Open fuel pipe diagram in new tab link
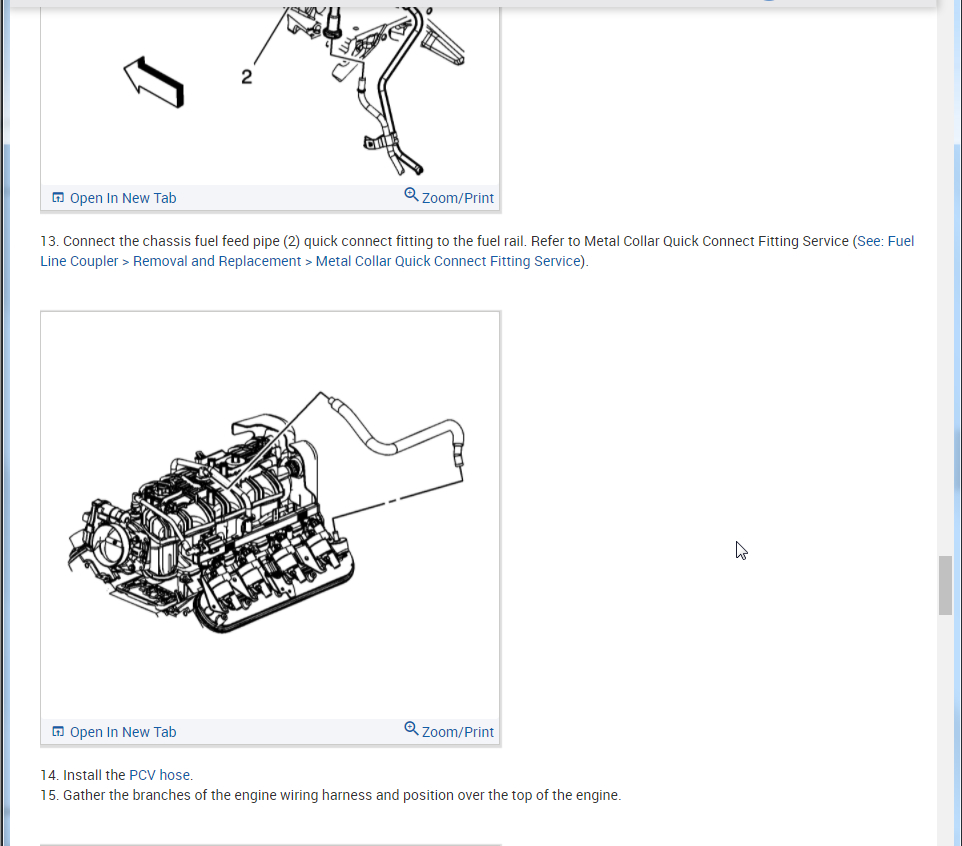962x846 pixels. pos(123,198)
